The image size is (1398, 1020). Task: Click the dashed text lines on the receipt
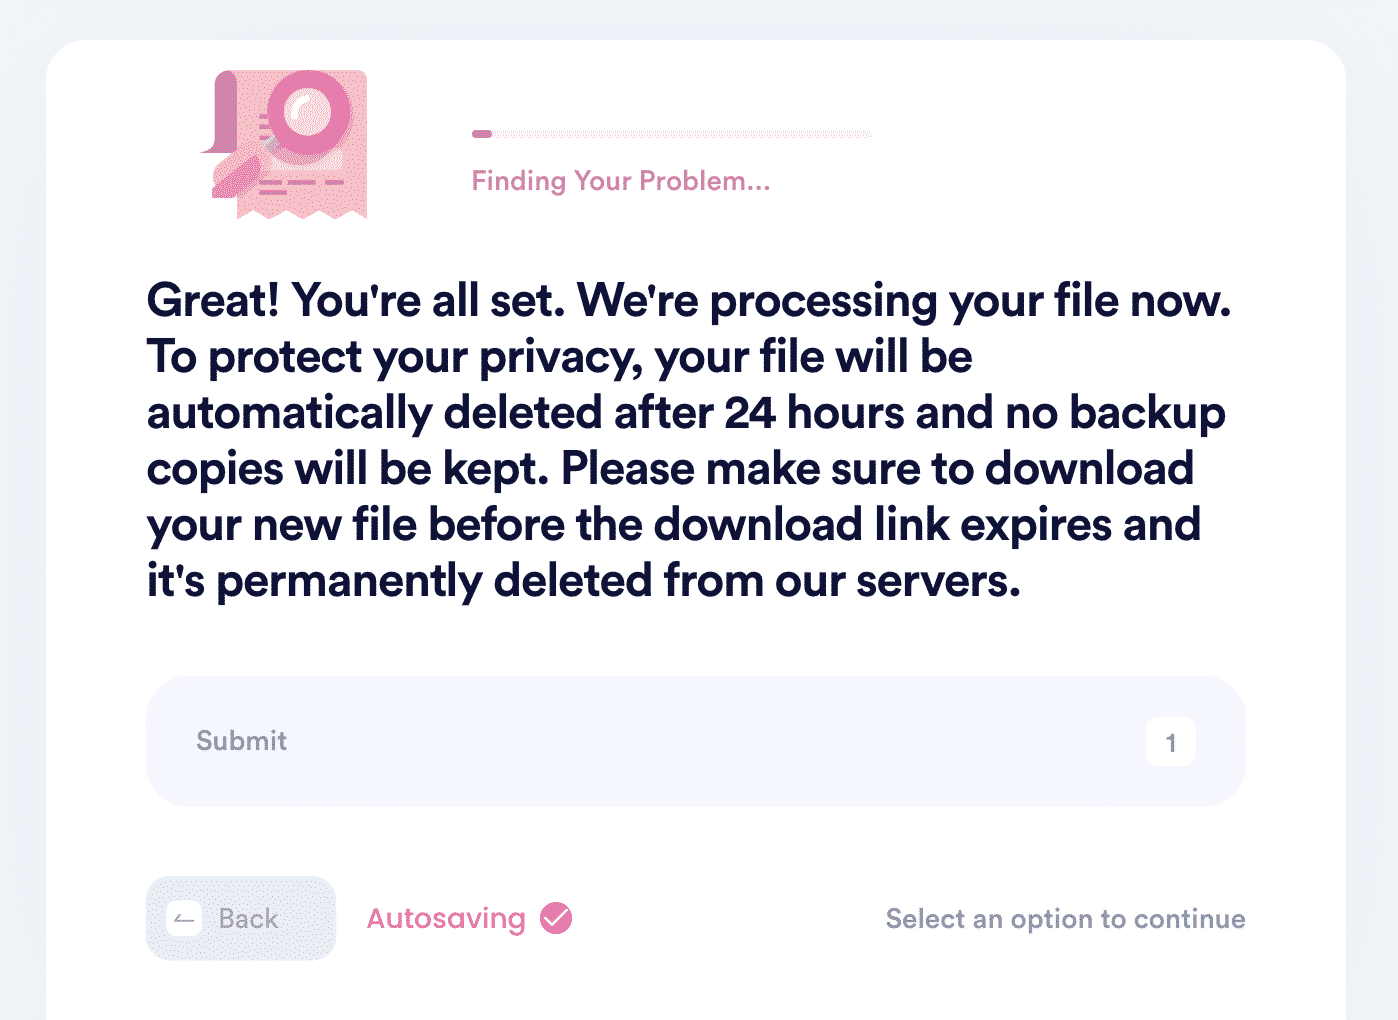point(299,186)
